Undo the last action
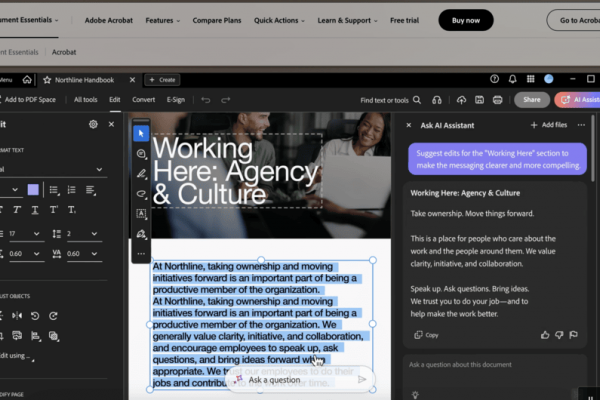 pyautogui.click(x=206, y=100)
